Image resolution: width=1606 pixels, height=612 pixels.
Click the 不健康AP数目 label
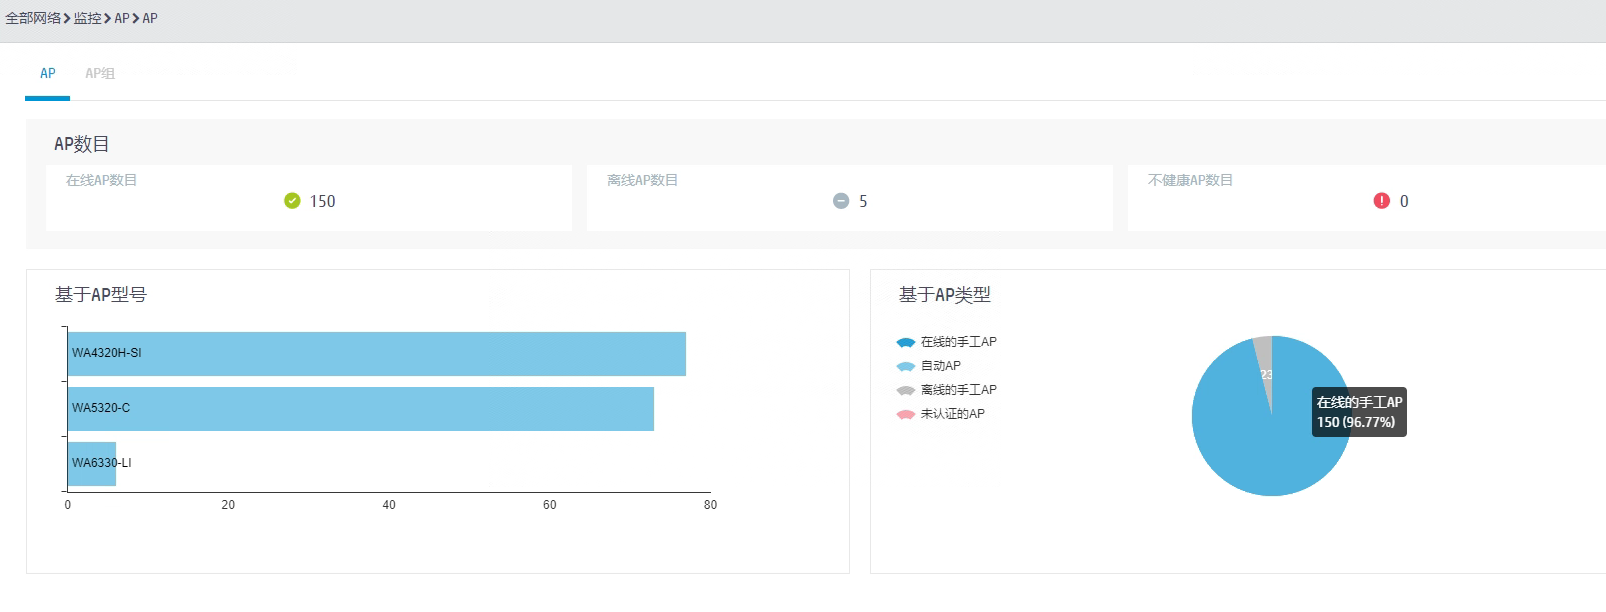(1190, 180)
